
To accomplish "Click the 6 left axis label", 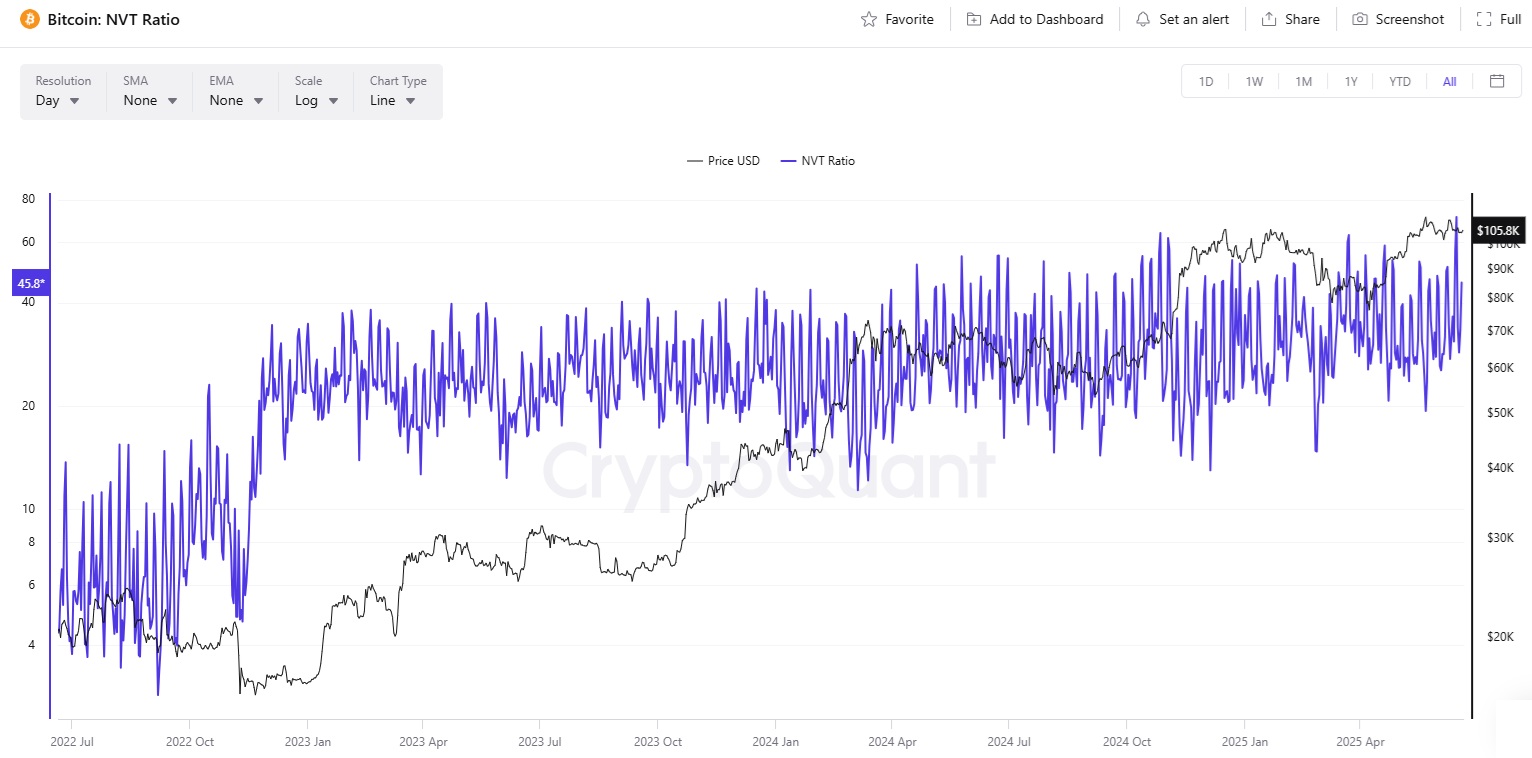I will tap(31, 584).
